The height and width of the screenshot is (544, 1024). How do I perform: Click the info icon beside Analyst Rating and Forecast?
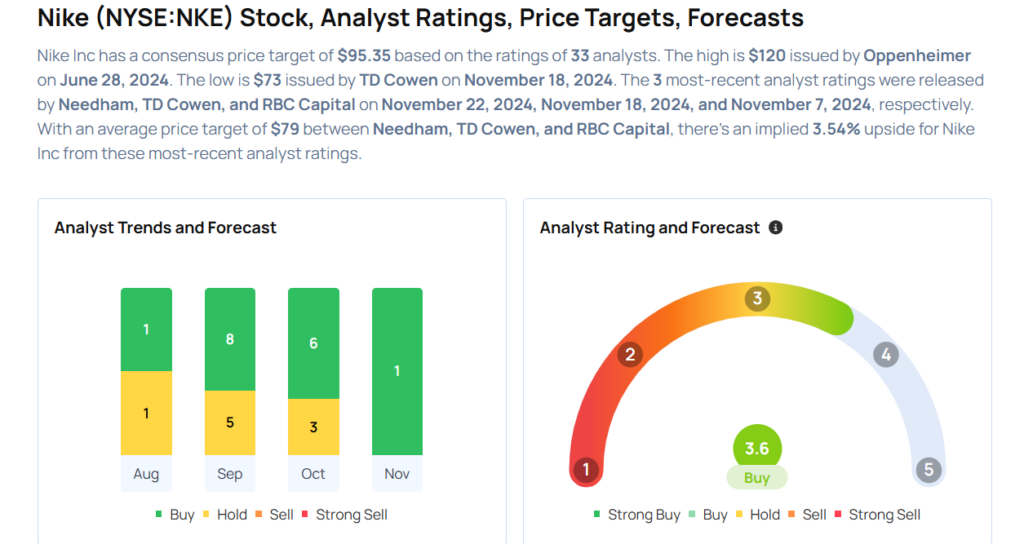pyautogui.click(x=775, y=228)
